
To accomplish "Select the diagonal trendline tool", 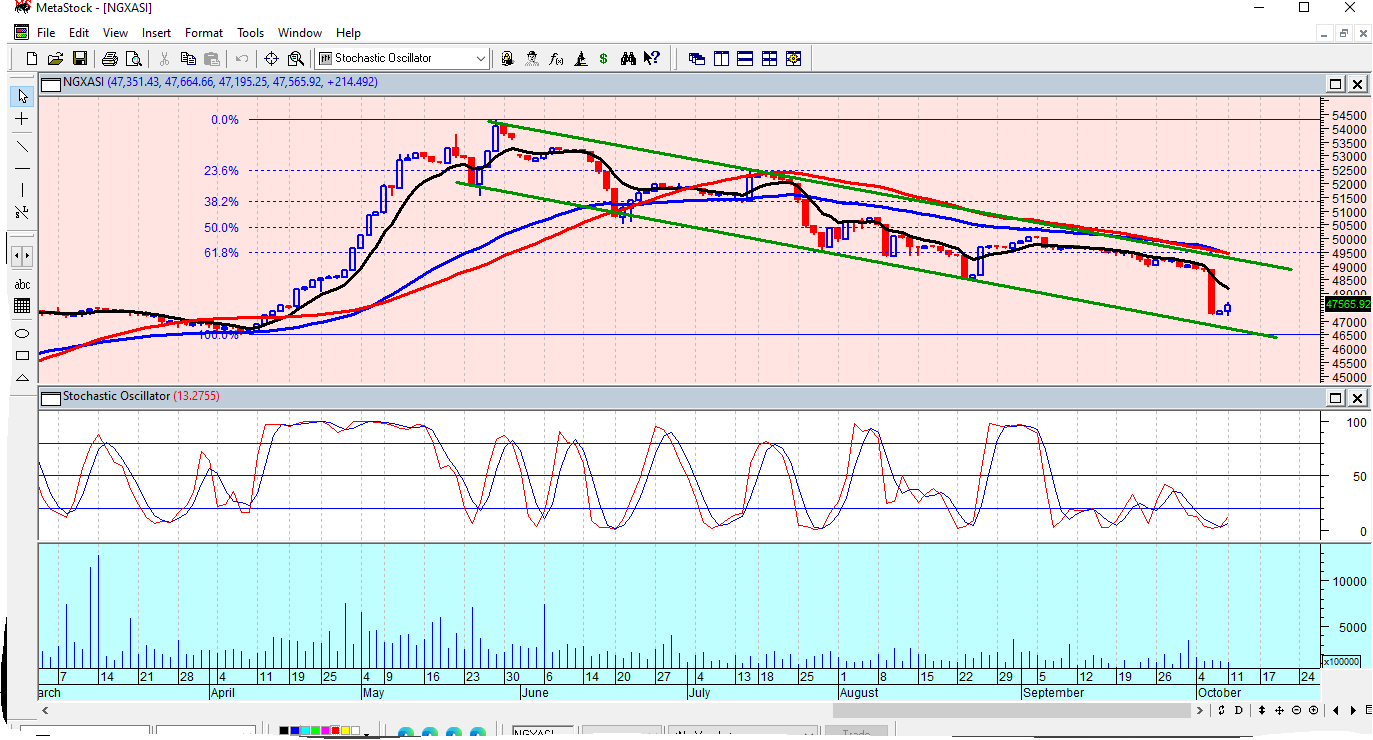I will 22,146.
